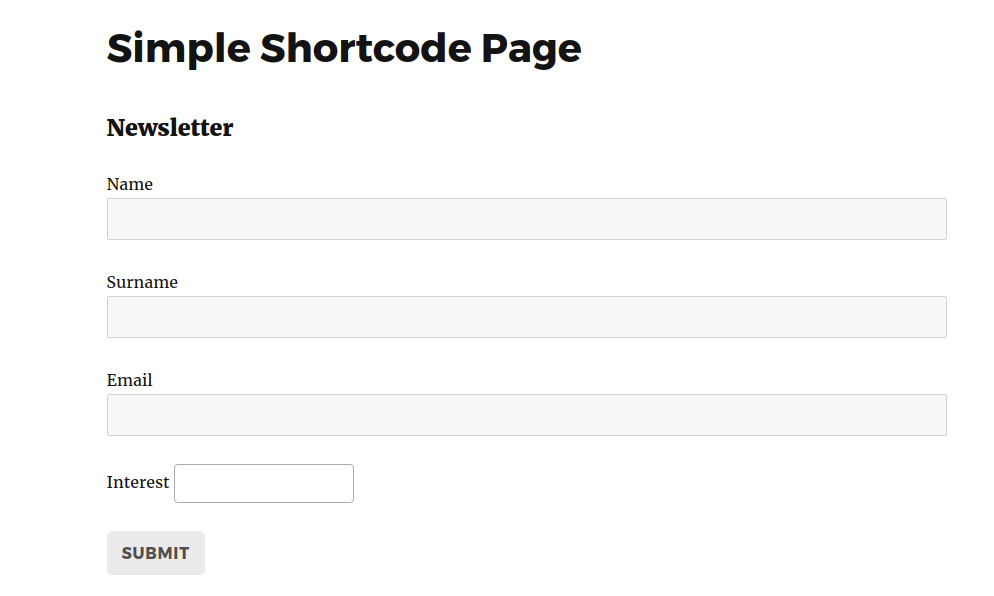Place cursor in the first name box
Image resolution: width=994 pixels, height=596 pixels.
(x=526, y=219)
